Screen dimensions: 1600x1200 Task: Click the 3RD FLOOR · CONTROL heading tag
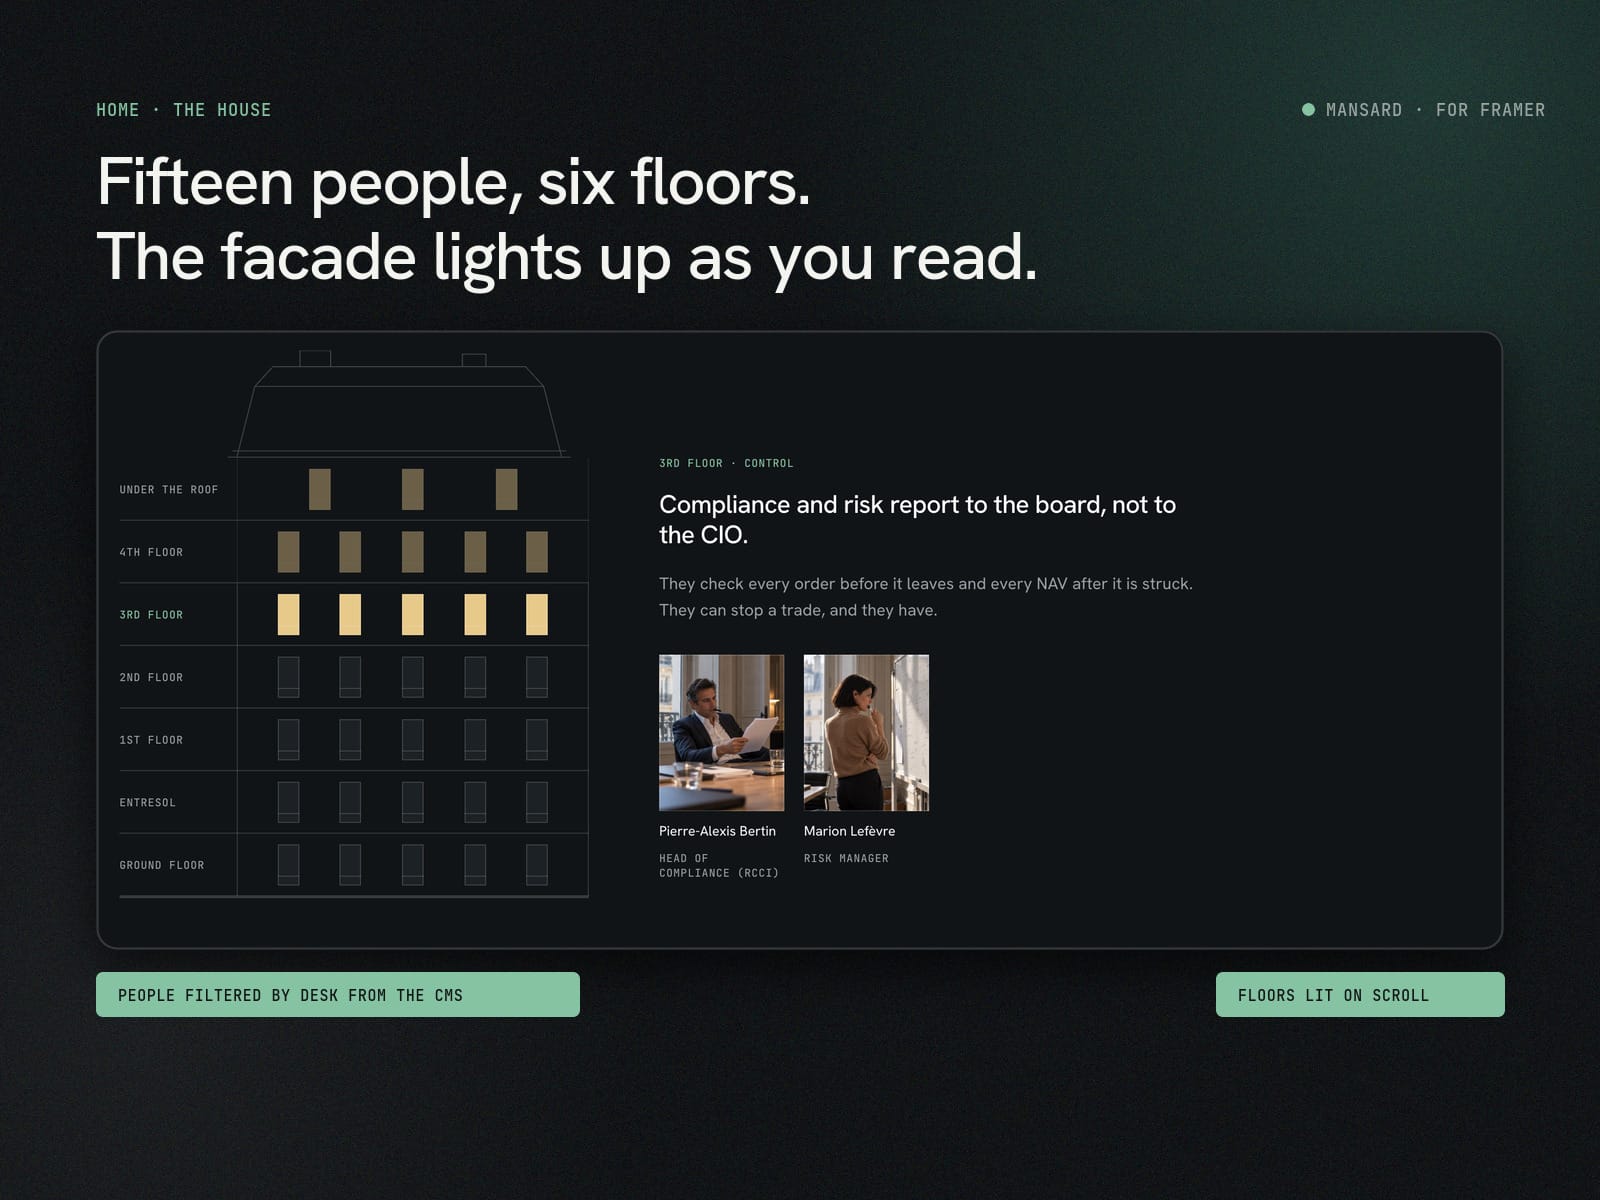coord(726,463)
